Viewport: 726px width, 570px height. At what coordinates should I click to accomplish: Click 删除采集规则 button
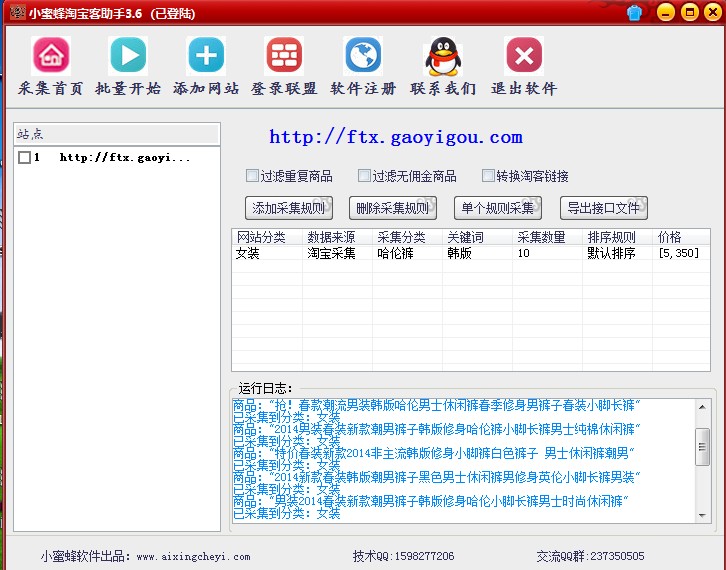(393, 208)
